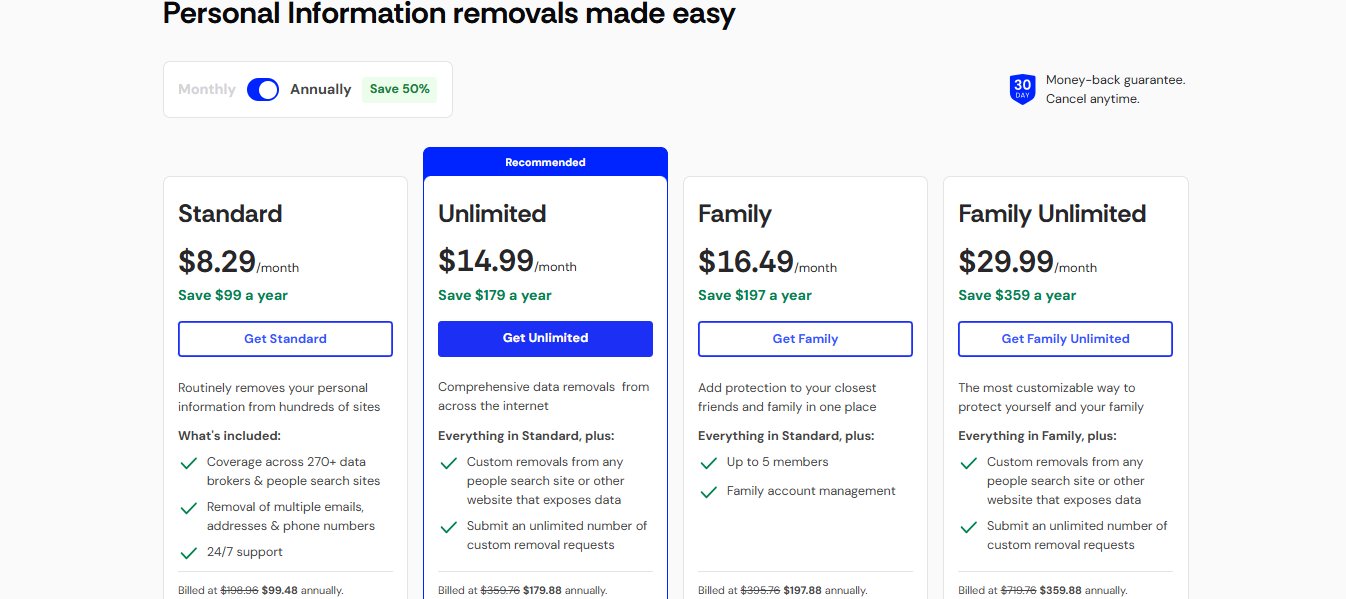Click the checkmark next to Coverage across 270+ data brokers
The height and width of the screenshot is (599, 1346).
pos(188,463)
